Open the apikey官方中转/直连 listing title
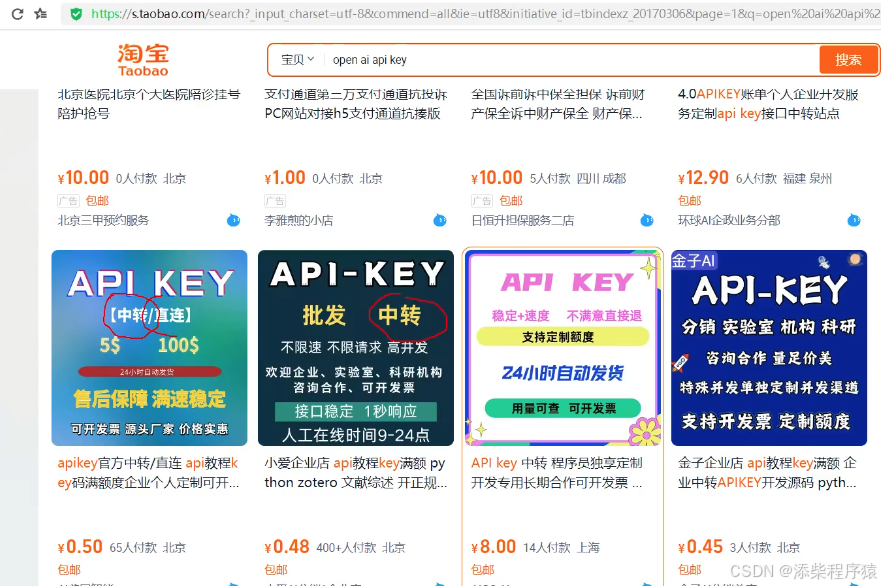881x586 pixels. pyautogui.click(x=148, y=473)
